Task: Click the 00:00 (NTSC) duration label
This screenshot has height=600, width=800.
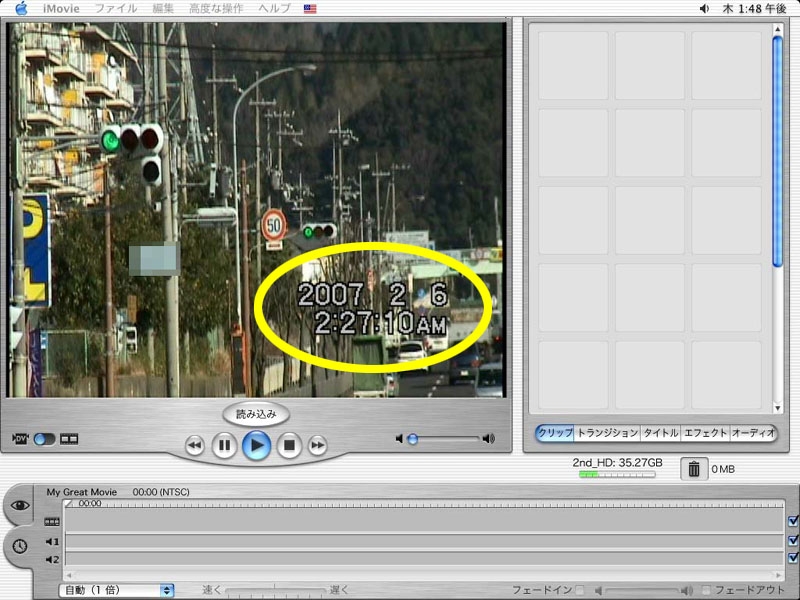Action: click(x=161, y=492)
